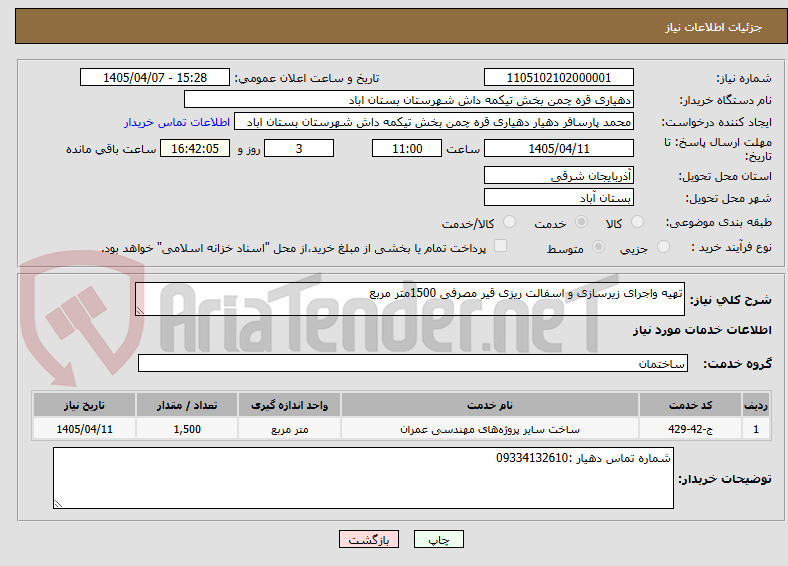This screenshot has height=566, width=788.
Task: Toggle the اسناد خزانه اسلامی payment checkbox
Action: pyautogui.click(x=501, y=246)
